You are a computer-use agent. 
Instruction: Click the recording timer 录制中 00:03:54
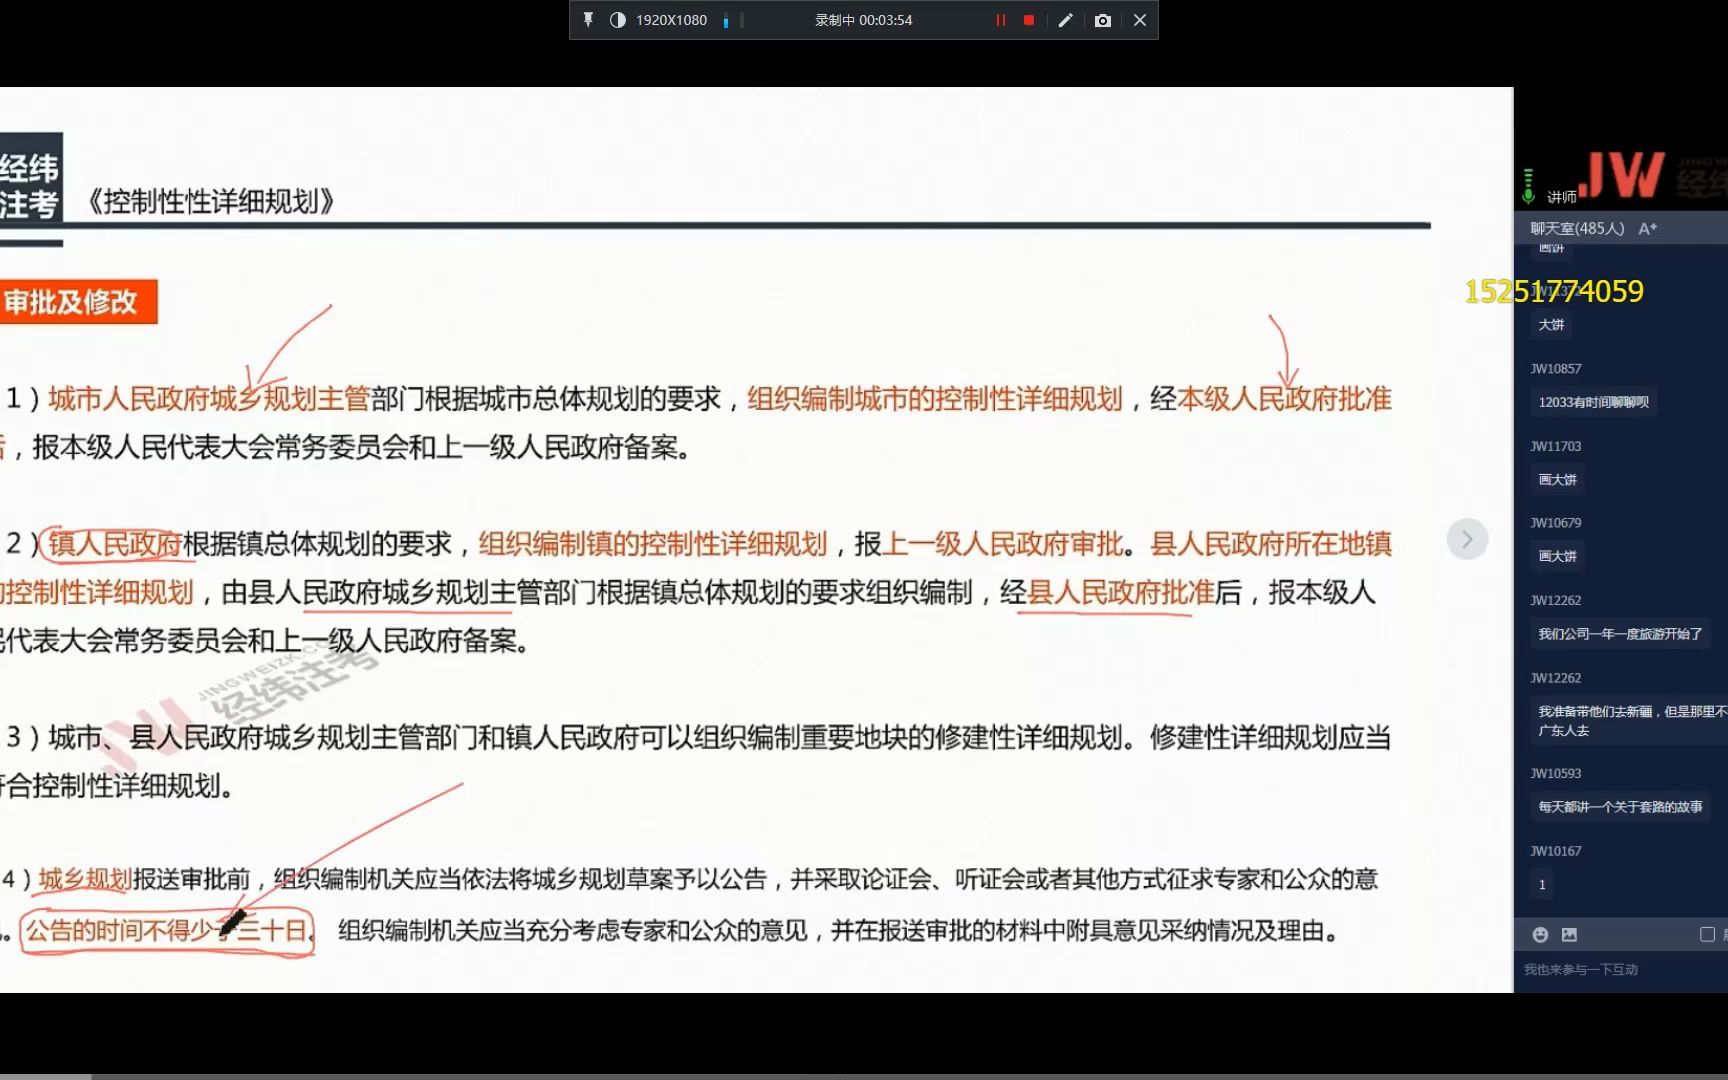coord(864,20)
